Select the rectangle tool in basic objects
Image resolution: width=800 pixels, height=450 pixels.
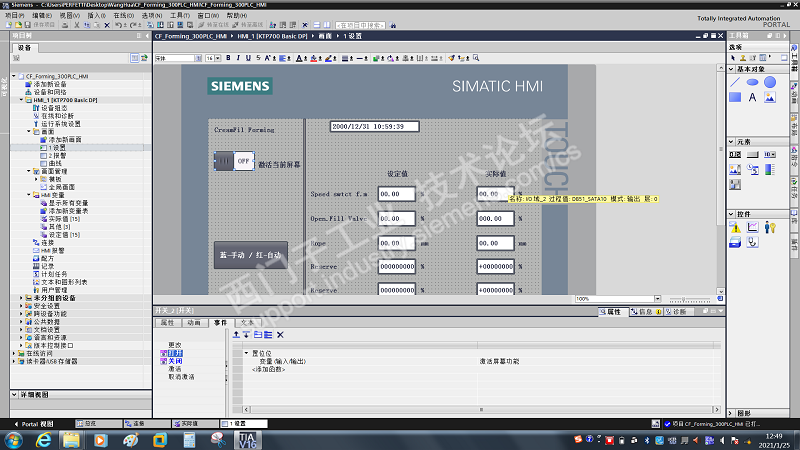[x=735, y=97]
